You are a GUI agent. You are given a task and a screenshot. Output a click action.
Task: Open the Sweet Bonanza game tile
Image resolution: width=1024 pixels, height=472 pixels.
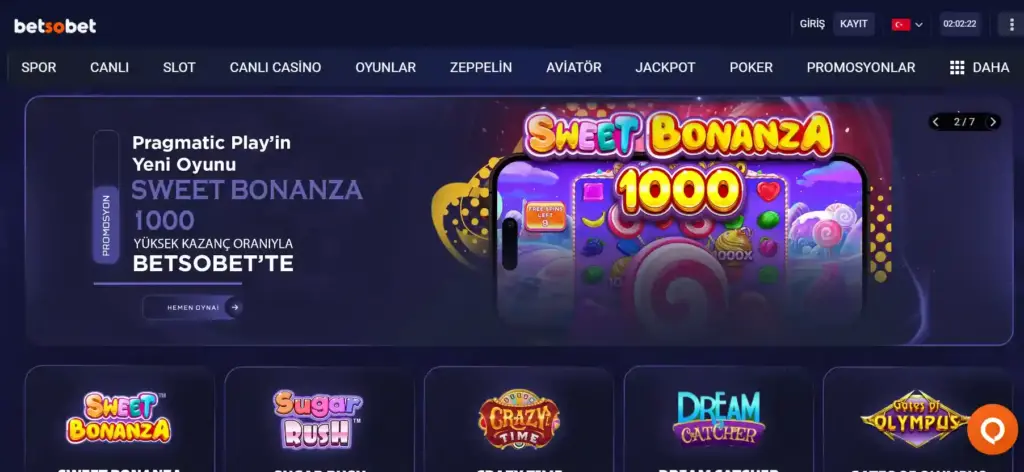click(120, 419)
